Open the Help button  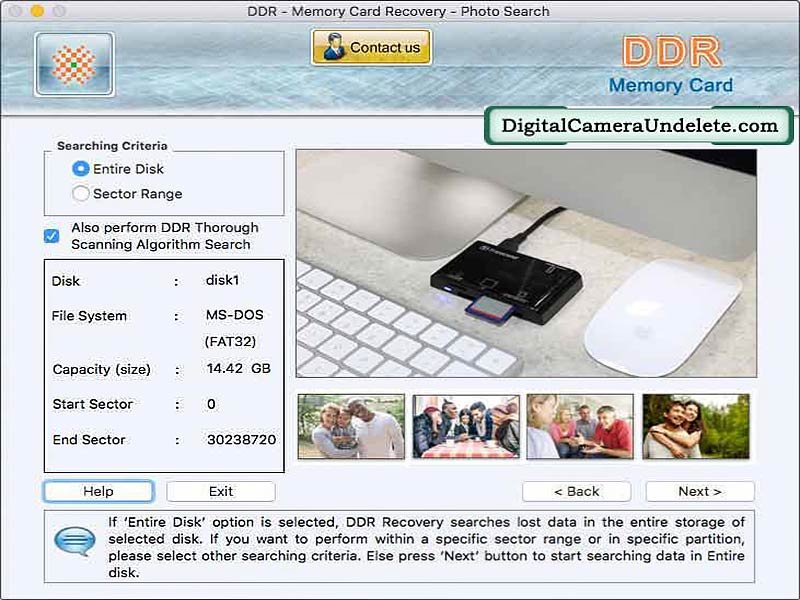(98, 491)
